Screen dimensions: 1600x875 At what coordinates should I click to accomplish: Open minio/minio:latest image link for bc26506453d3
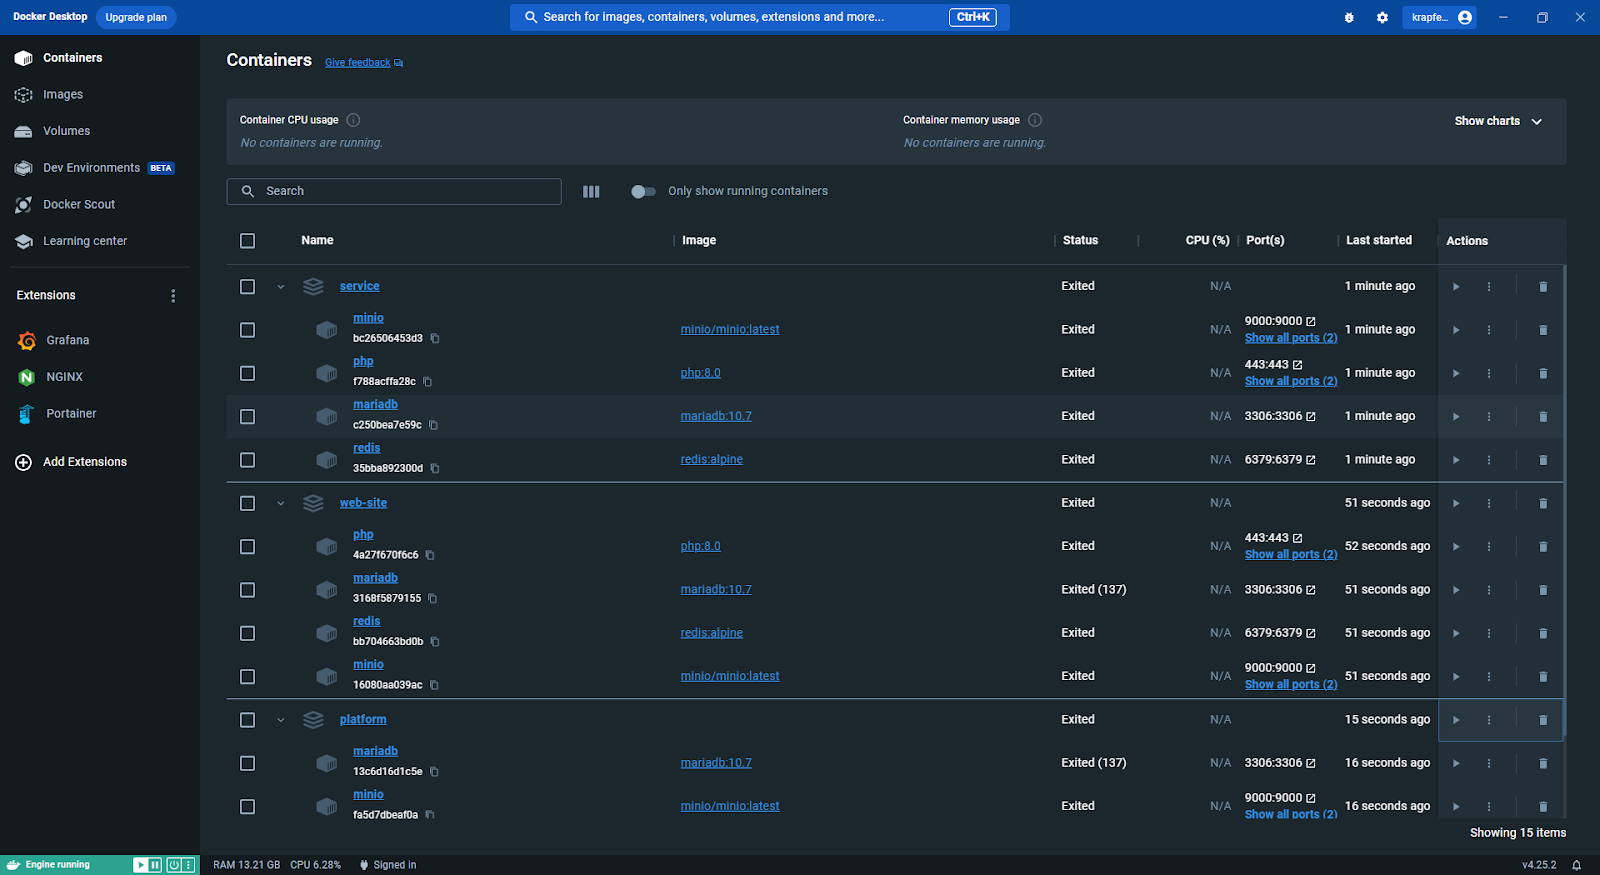(x=730, y=330)
